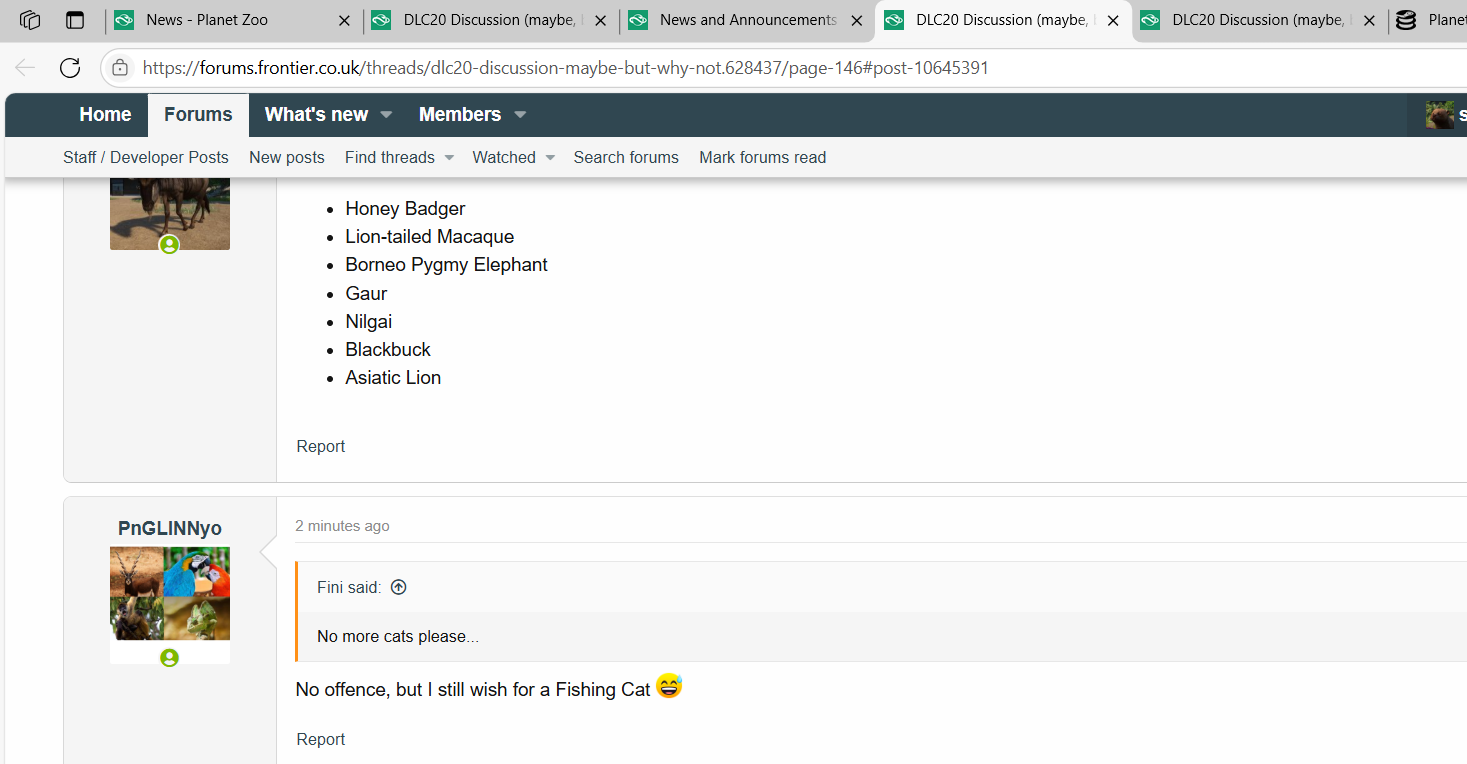
Task: Switch to the 'News - Planet Zoo' tab
Action: pos(233,20)
